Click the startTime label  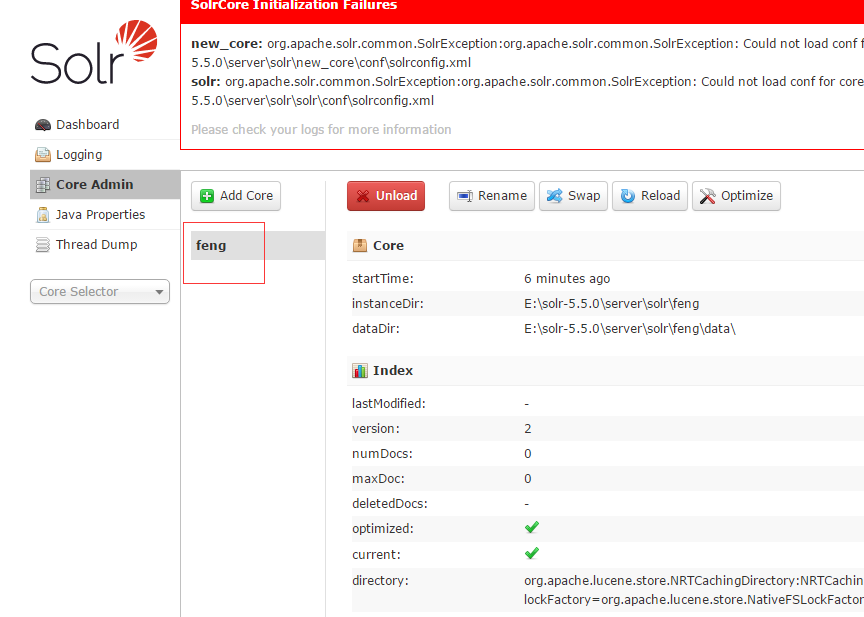(383, 279)
